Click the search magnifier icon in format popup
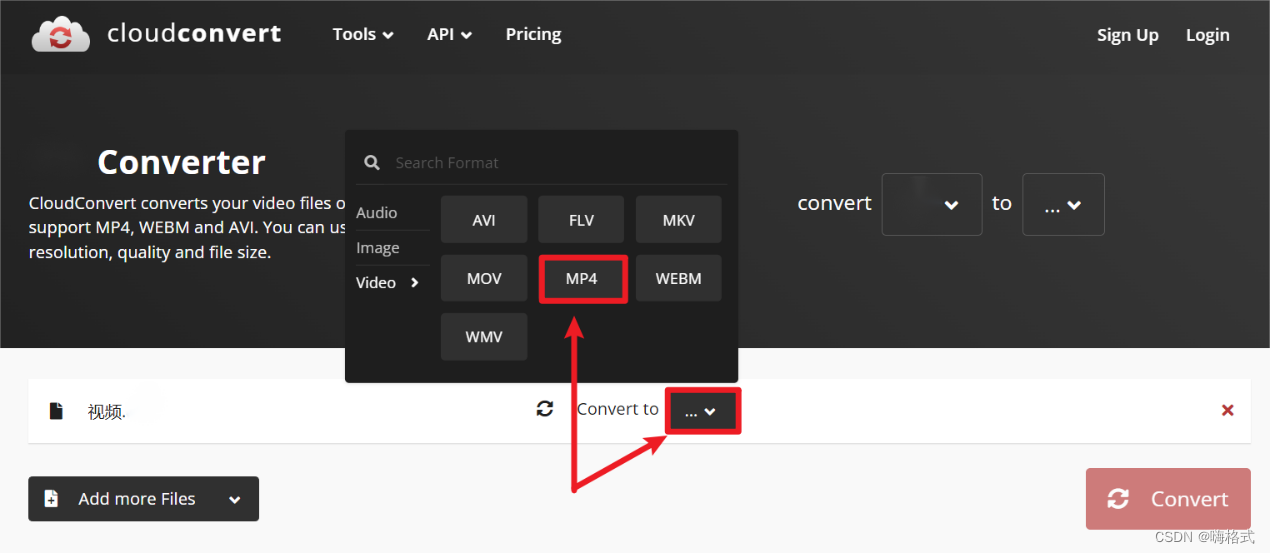The height and width of the screenshot is (553, 1270). 372,162
